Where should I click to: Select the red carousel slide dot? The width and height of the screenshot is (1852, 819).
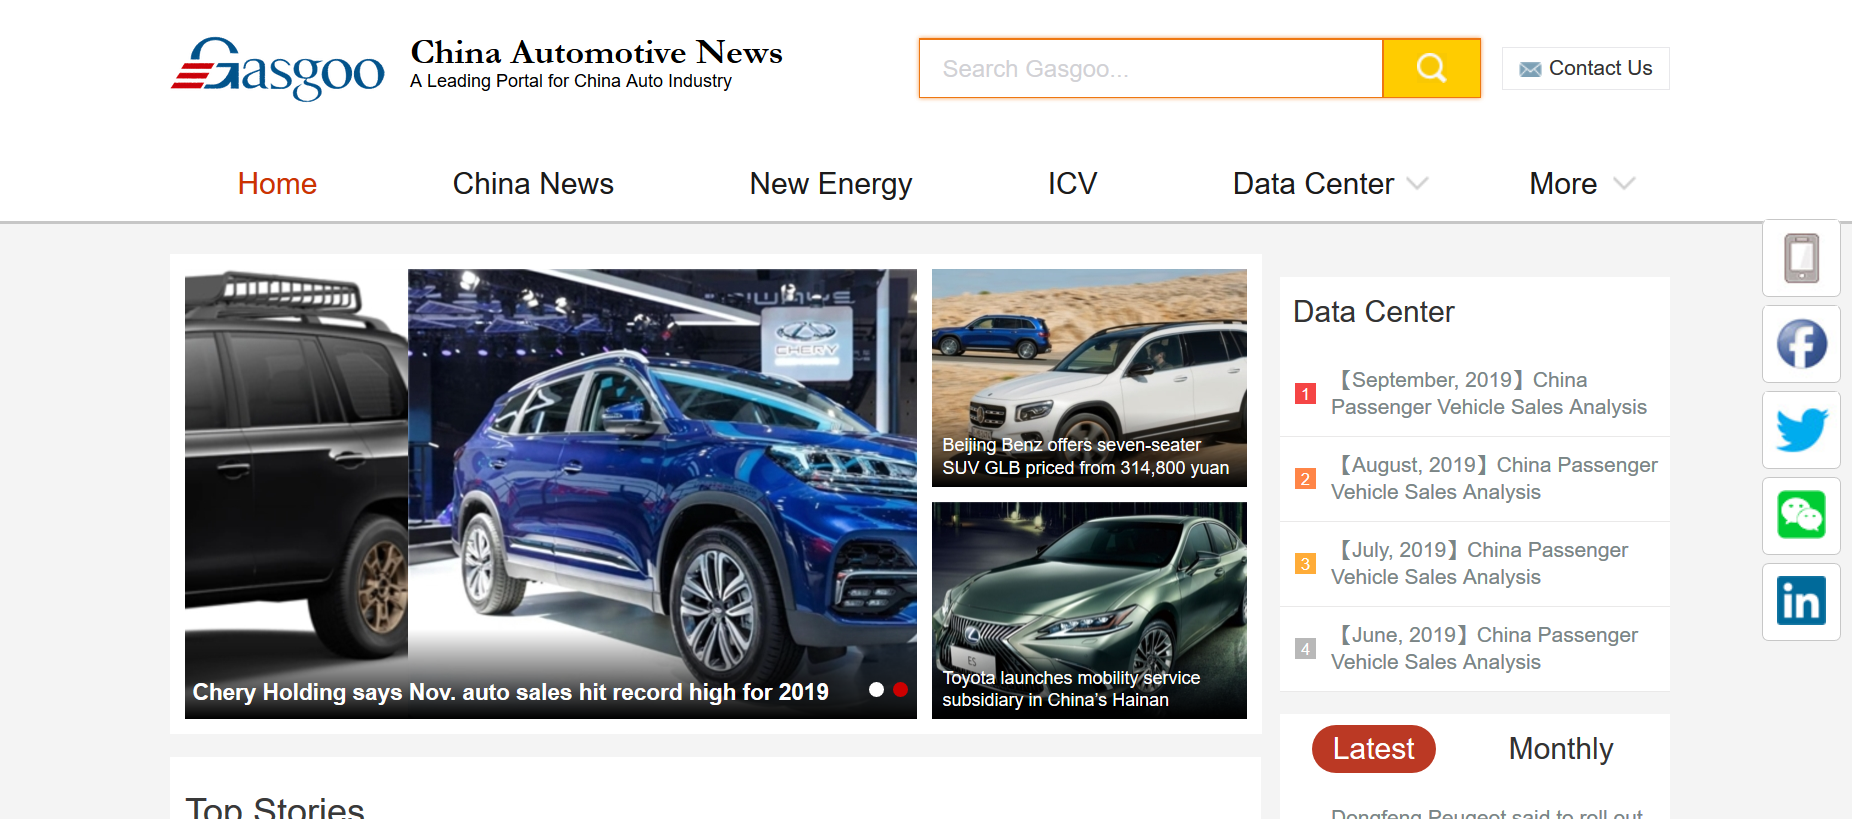[x=900, y=690]
